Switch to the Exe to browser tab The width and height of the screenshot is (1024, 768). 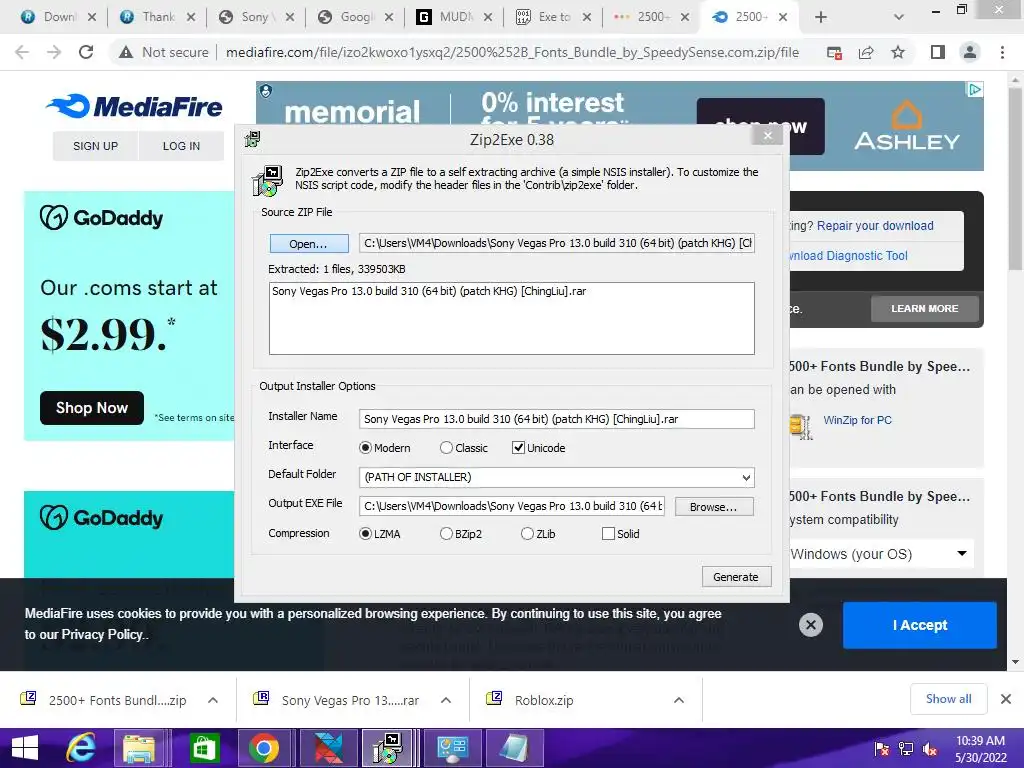click(x=554, y=17)
